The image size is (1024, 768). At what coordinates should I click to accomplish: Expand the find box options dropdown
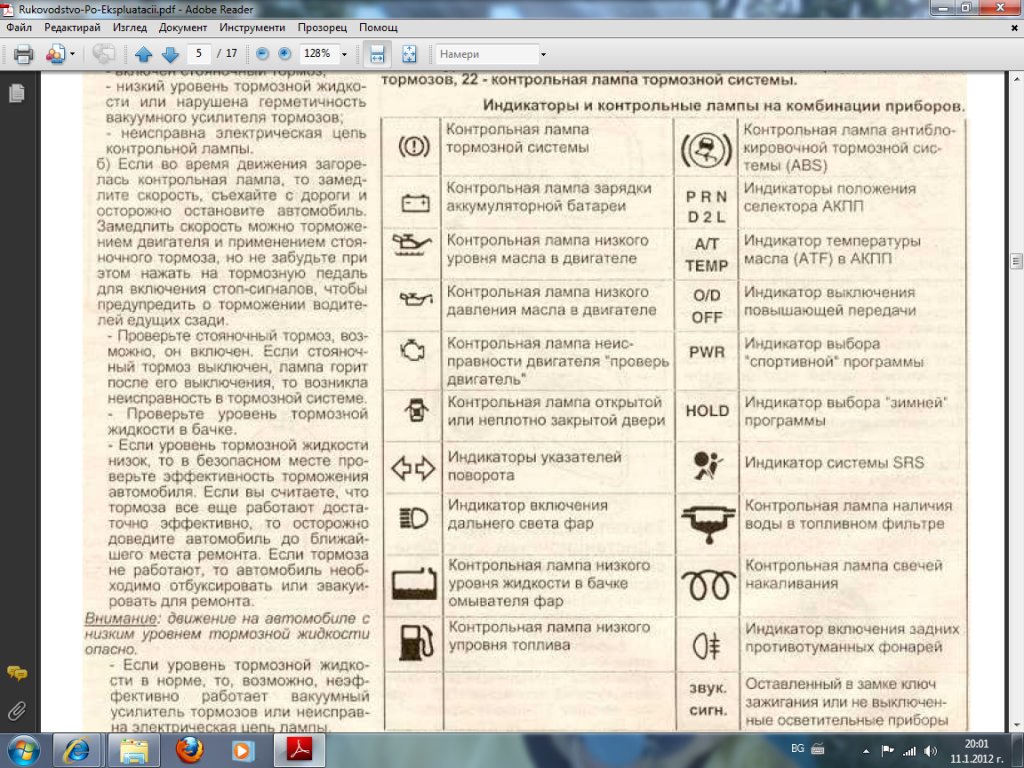pos(543,54)
